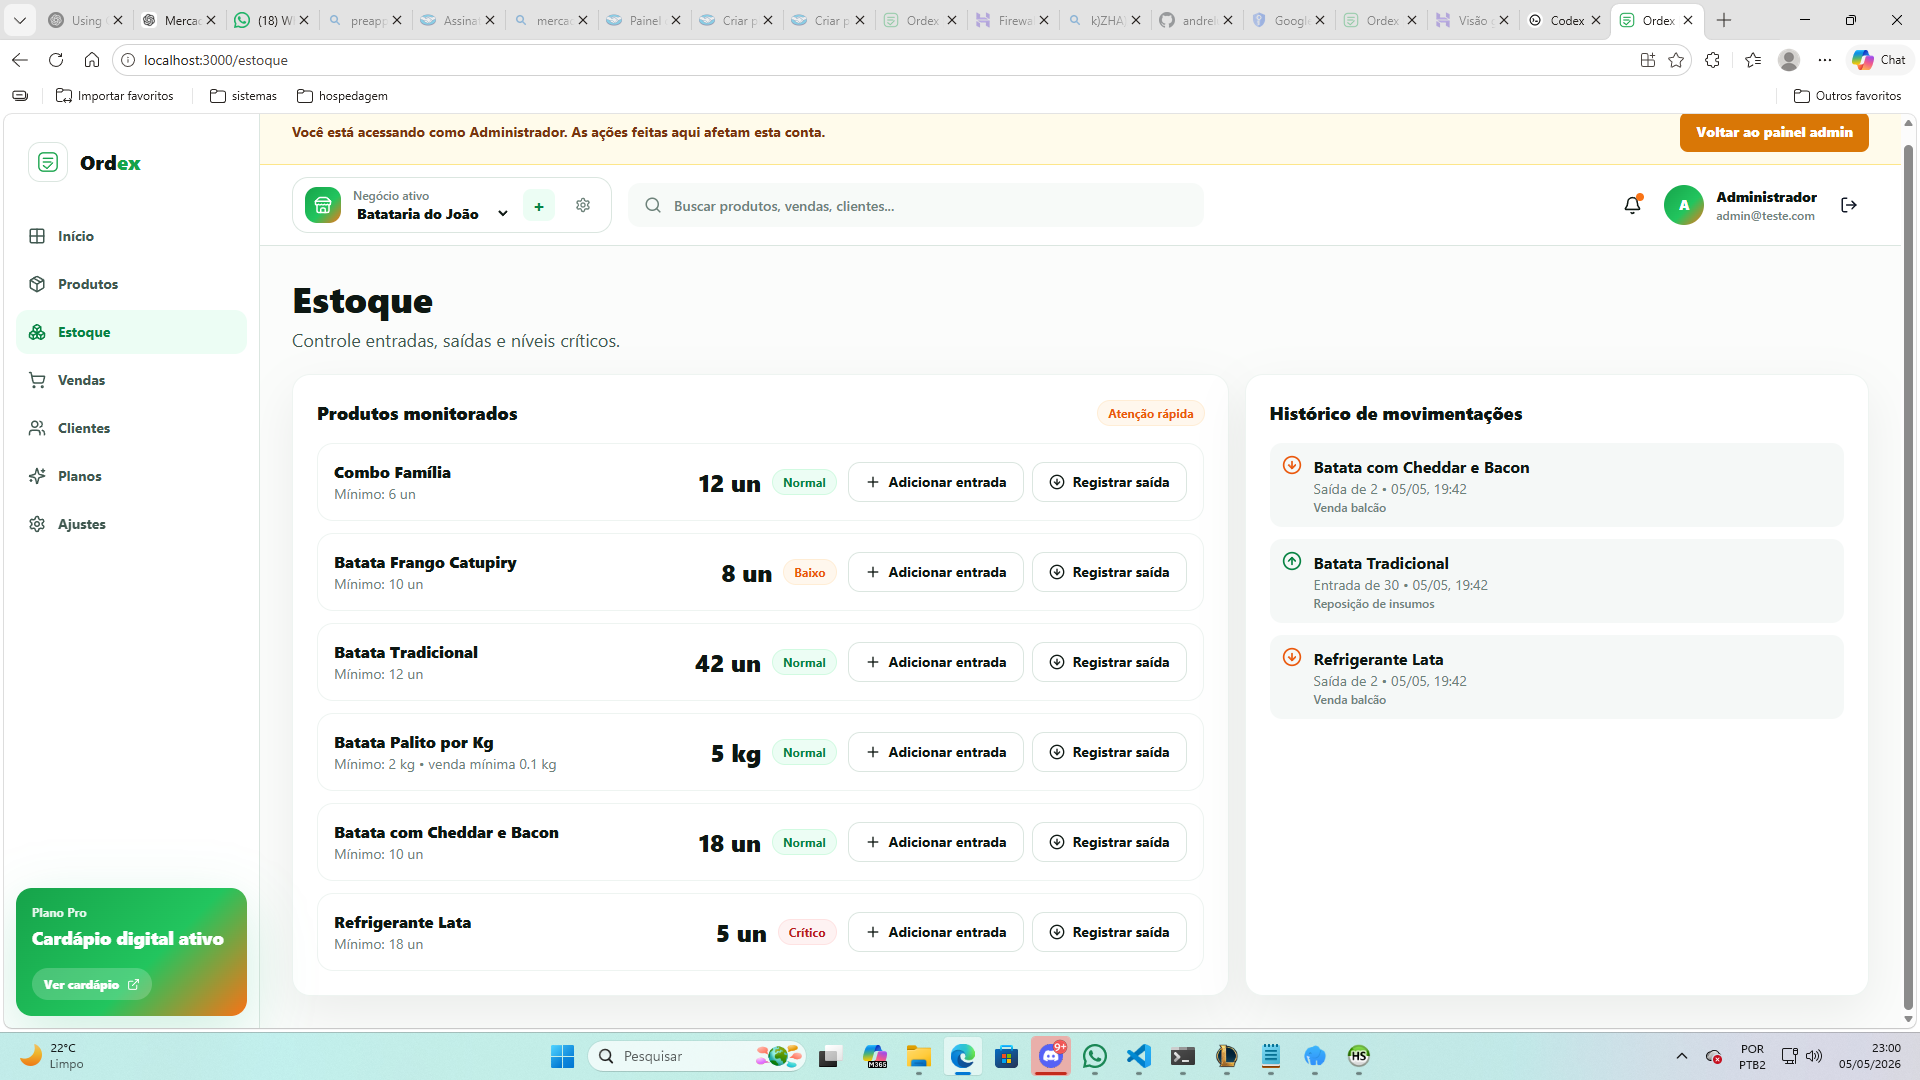1920x1080 pixels.
Task: Open the tab search dropdown arrow
Action: pyautogui.click(x=19, y=20)
